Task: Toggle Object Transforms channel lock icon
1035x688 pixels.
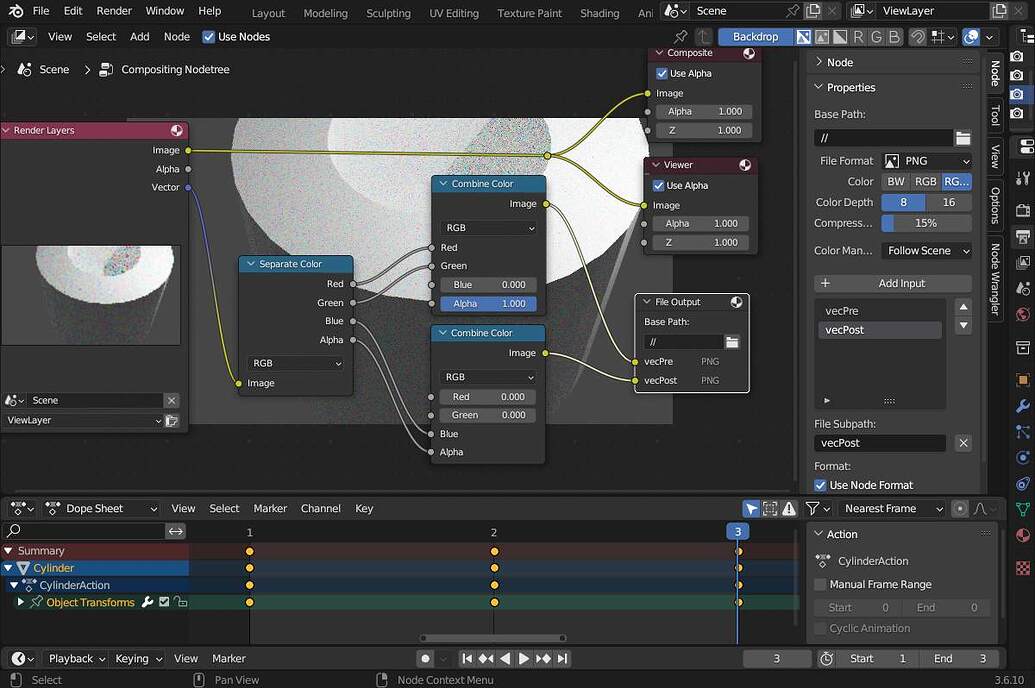Action: pos(180,602)
